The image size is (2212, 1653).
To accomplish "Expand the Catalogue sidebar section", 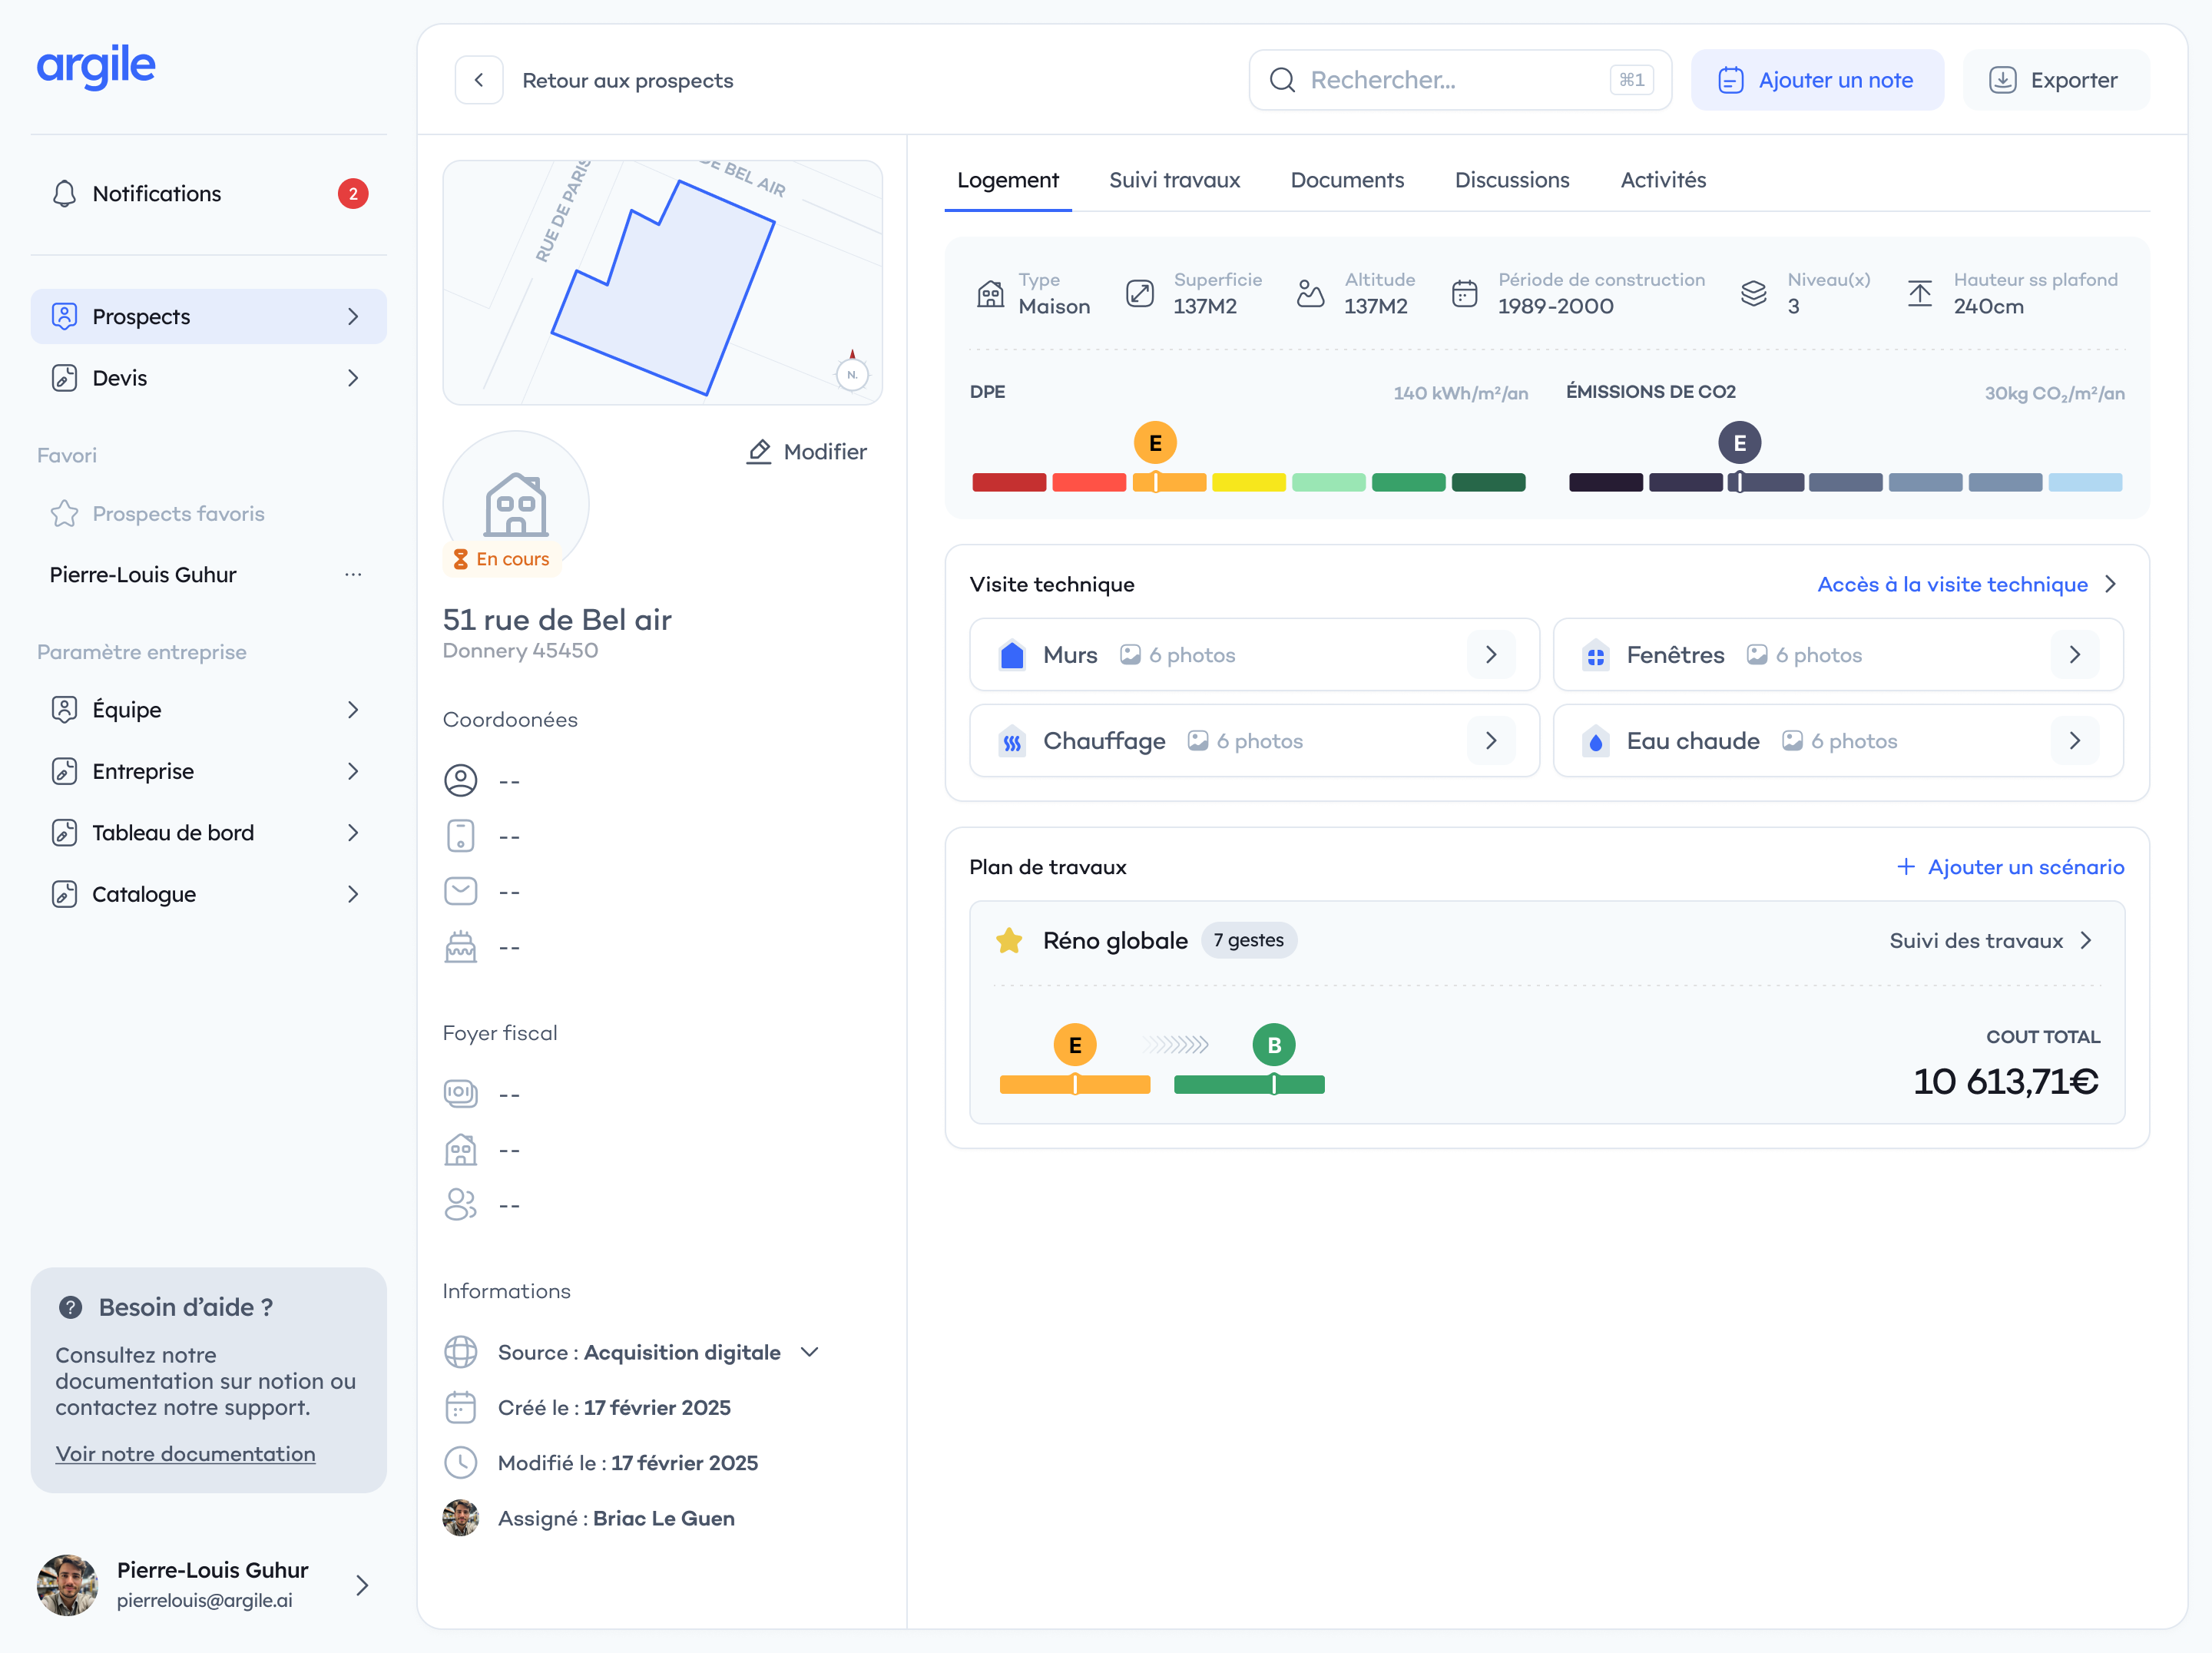I will [208, 894].
